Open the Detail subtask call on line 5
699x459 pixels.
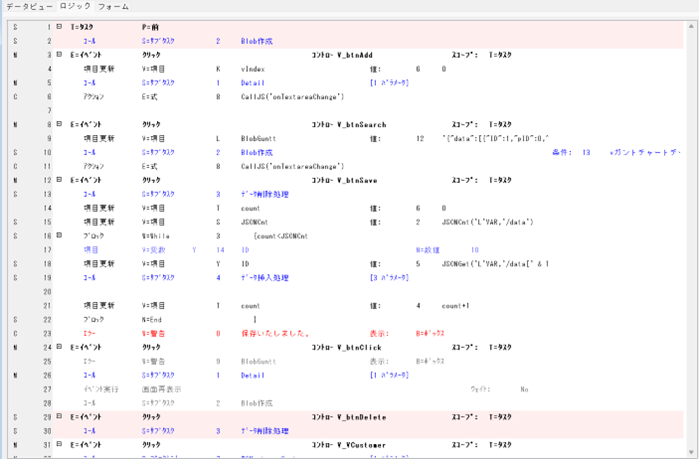(x=252, y=83)
